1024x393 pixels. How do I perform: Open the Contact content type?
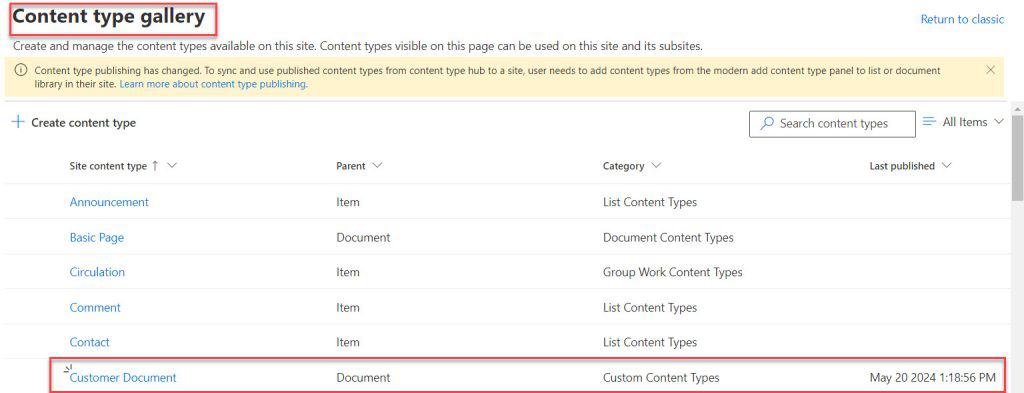[89, 342]
